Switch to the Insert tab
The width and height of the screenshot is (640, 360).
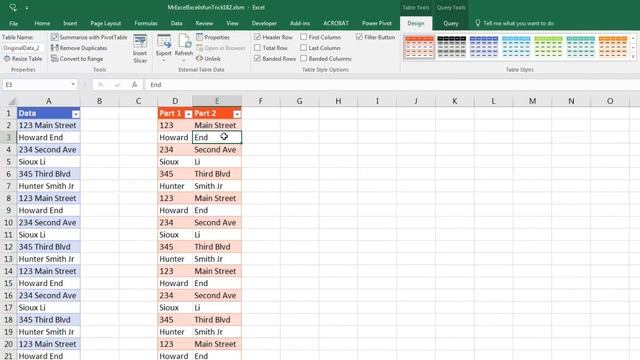70,23
